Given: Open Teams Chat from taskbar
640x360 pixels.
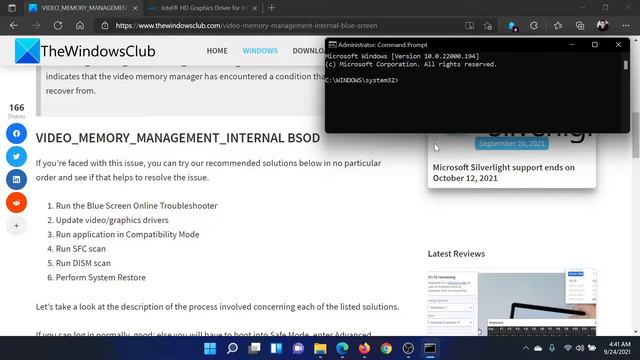Looking at the screenshot, I should tap(298, 348).
